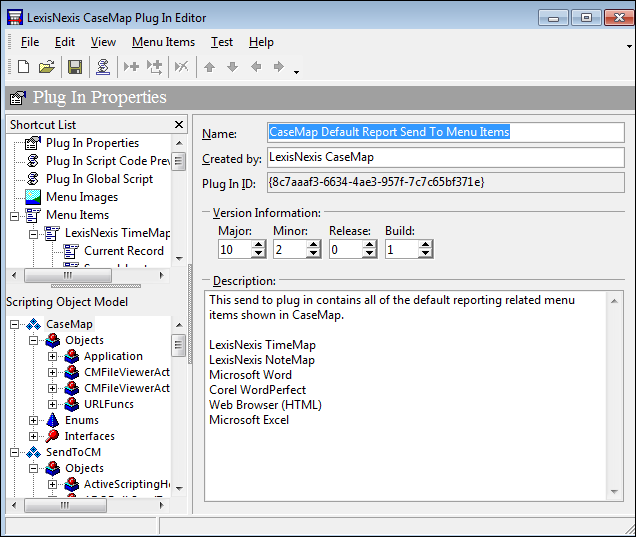This screenshot has height=537, width=636.
Task: Click the Save floppy disk icon
Action: (x=75, y=67)
